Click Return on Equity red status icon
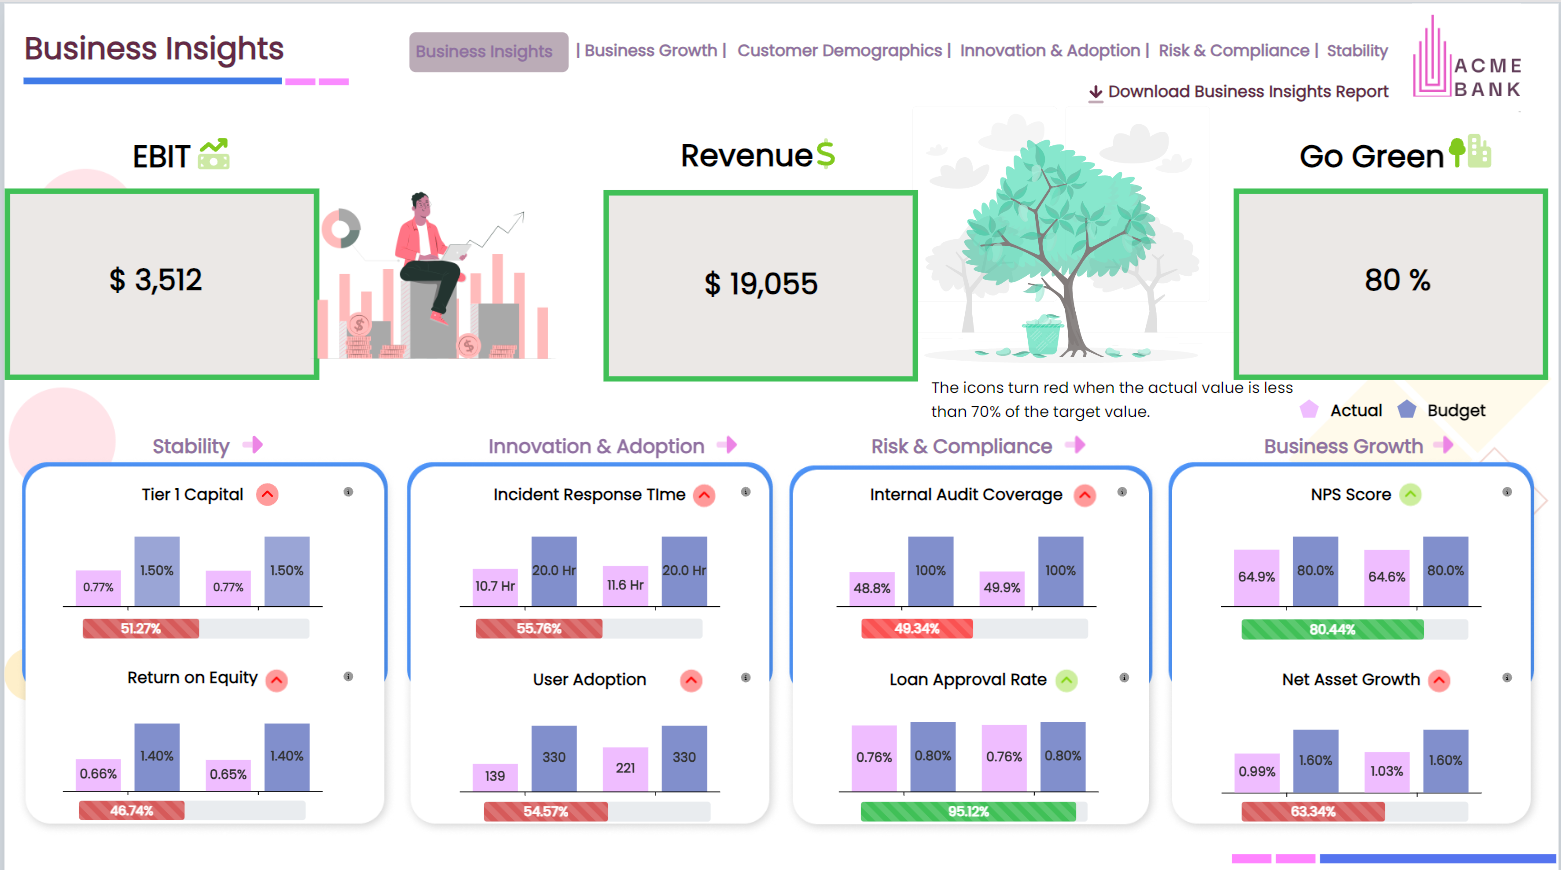1561x870 pixels. point(277,680)
